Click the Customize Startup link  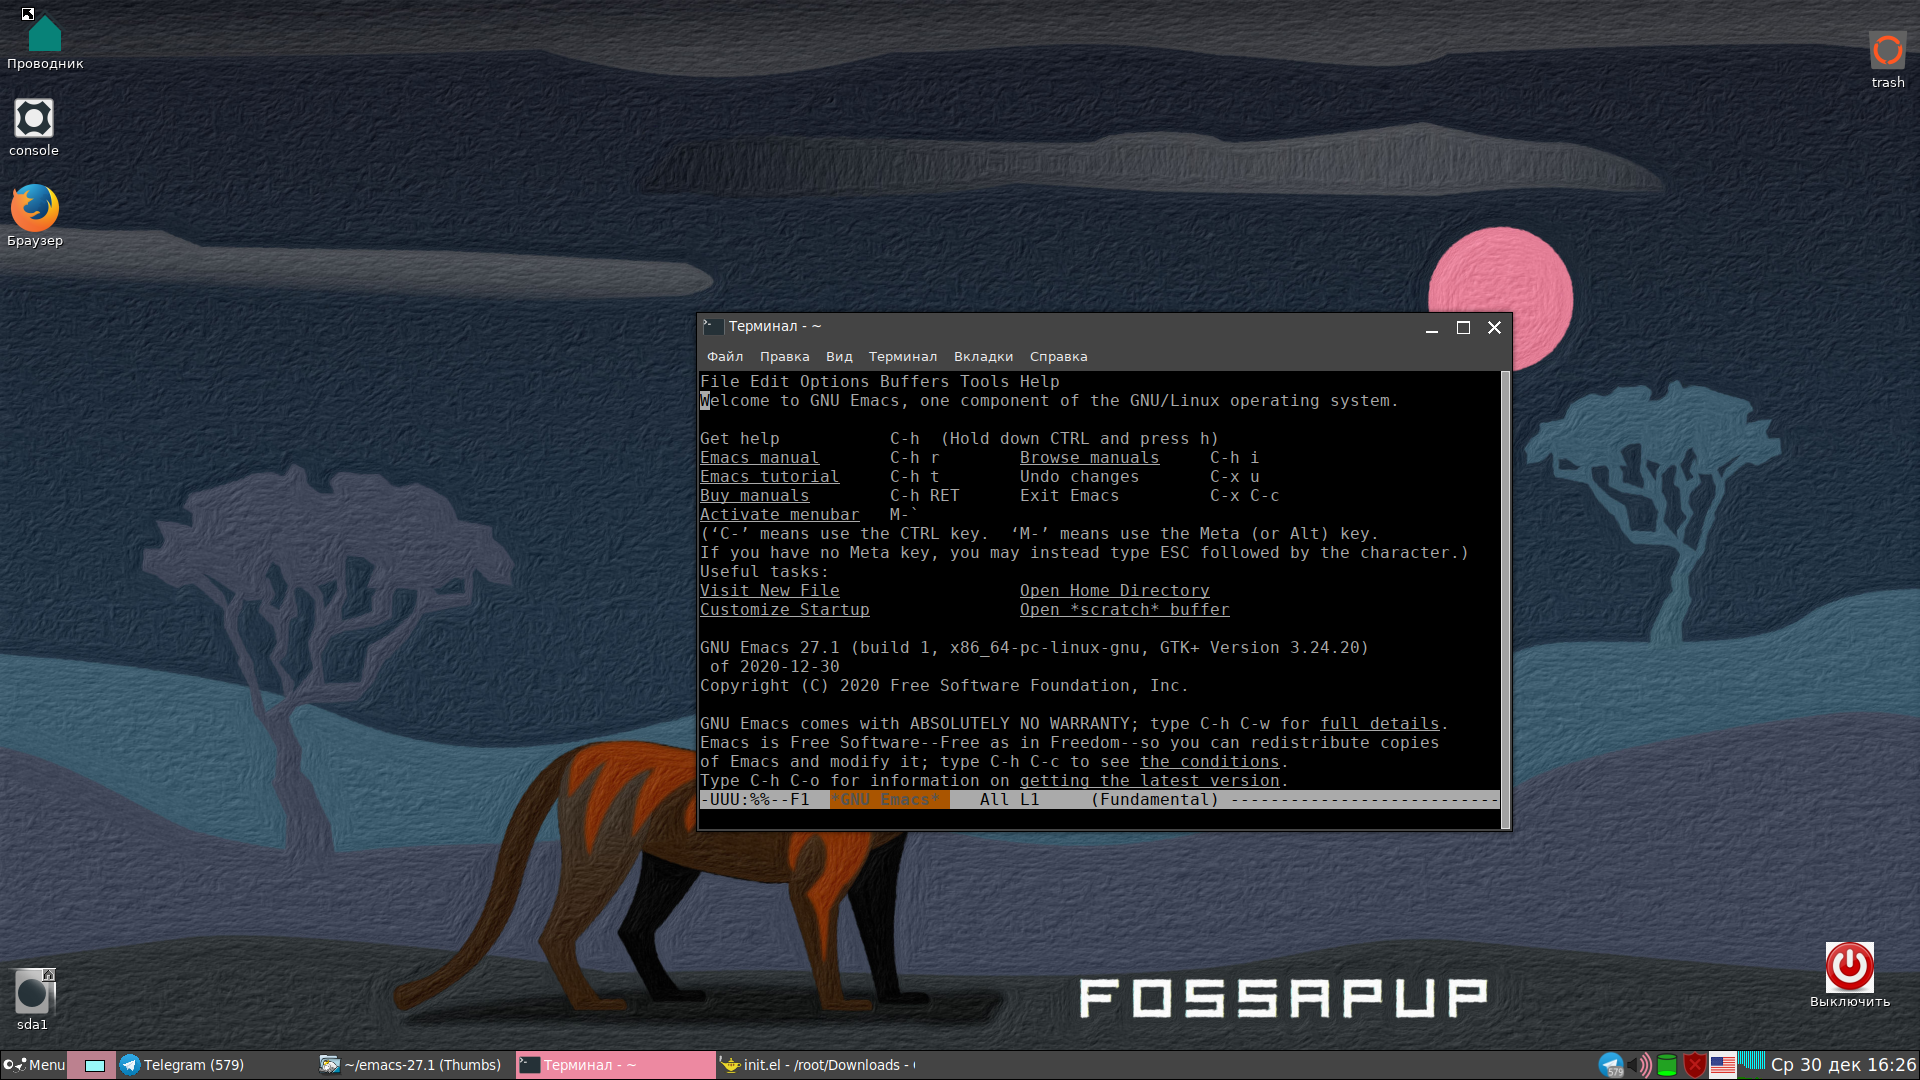coord(784,610)
